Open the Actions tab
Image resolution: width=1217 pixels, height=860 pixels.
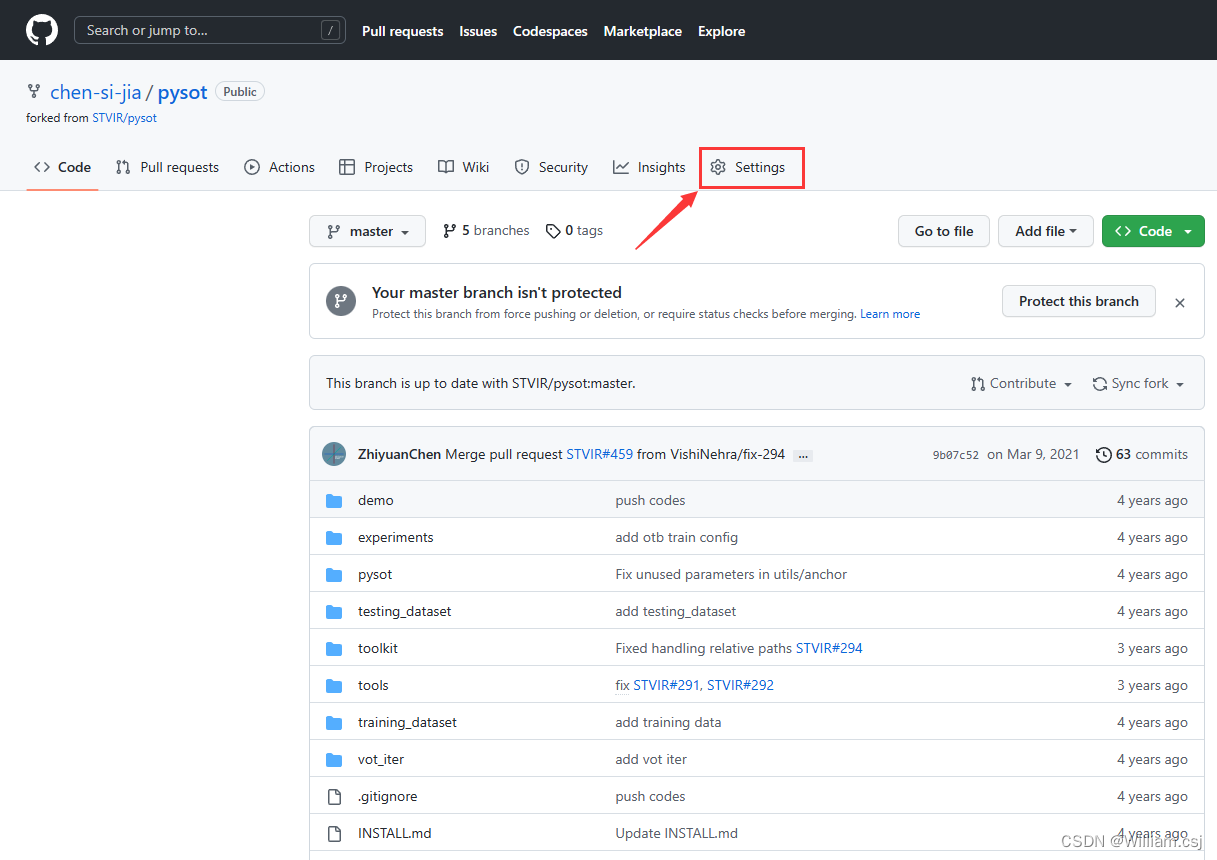[279, 167]
